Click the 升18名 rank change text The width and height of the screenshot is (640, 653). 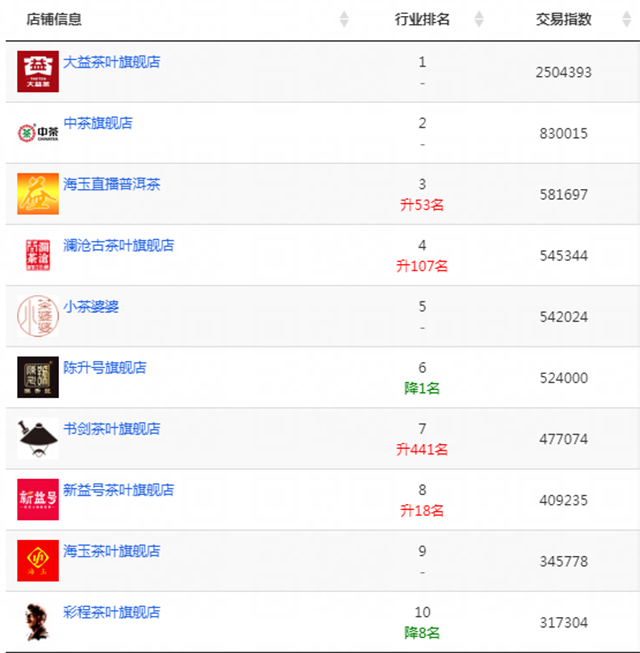422,511
